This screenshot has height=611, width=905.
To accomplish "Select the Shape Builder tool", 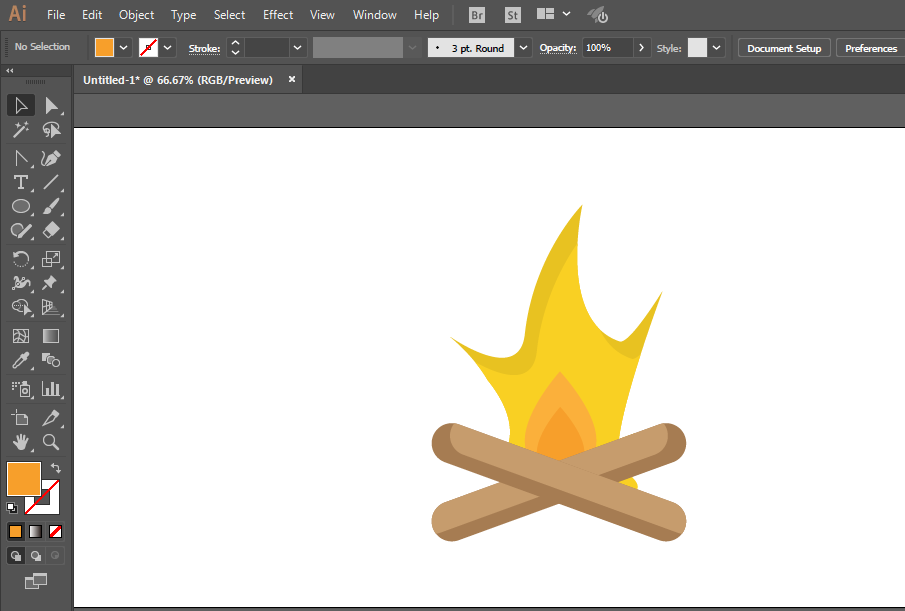I will [x=21, y=308].
